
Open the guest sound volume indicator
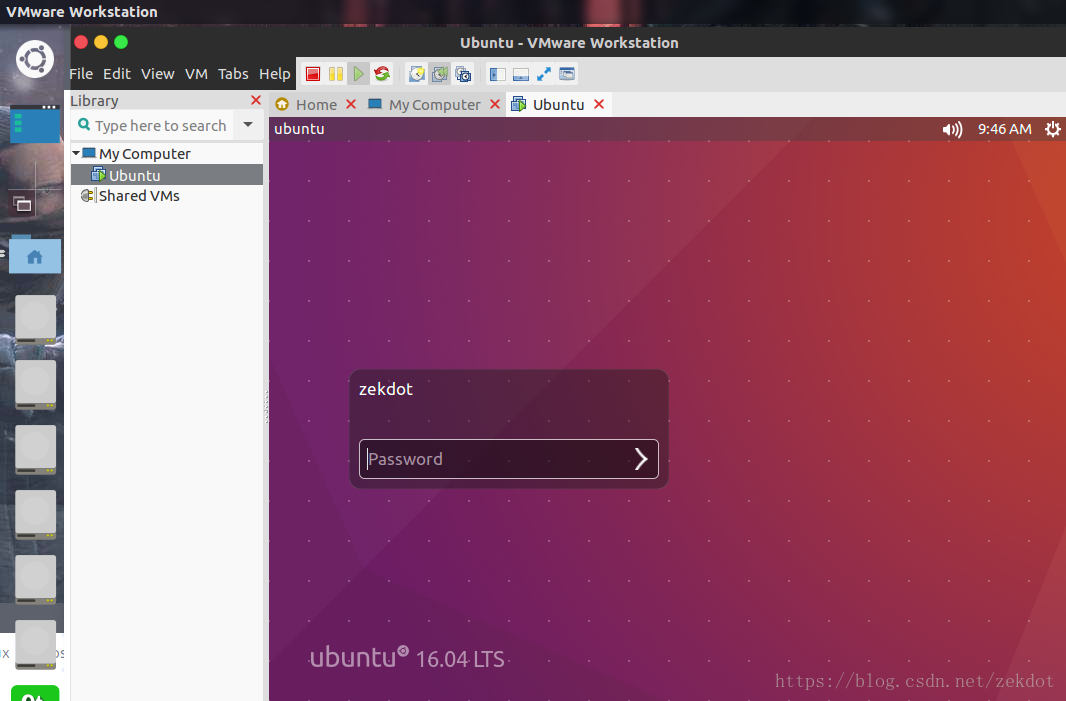coord(952,129)
